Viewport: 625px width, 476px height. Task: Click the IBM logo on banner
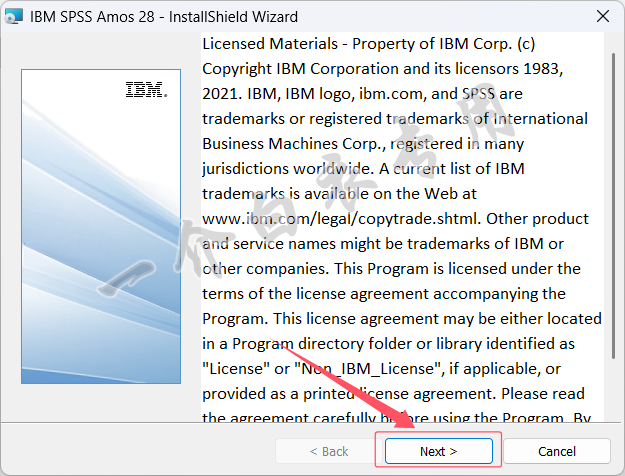point(146,90)
